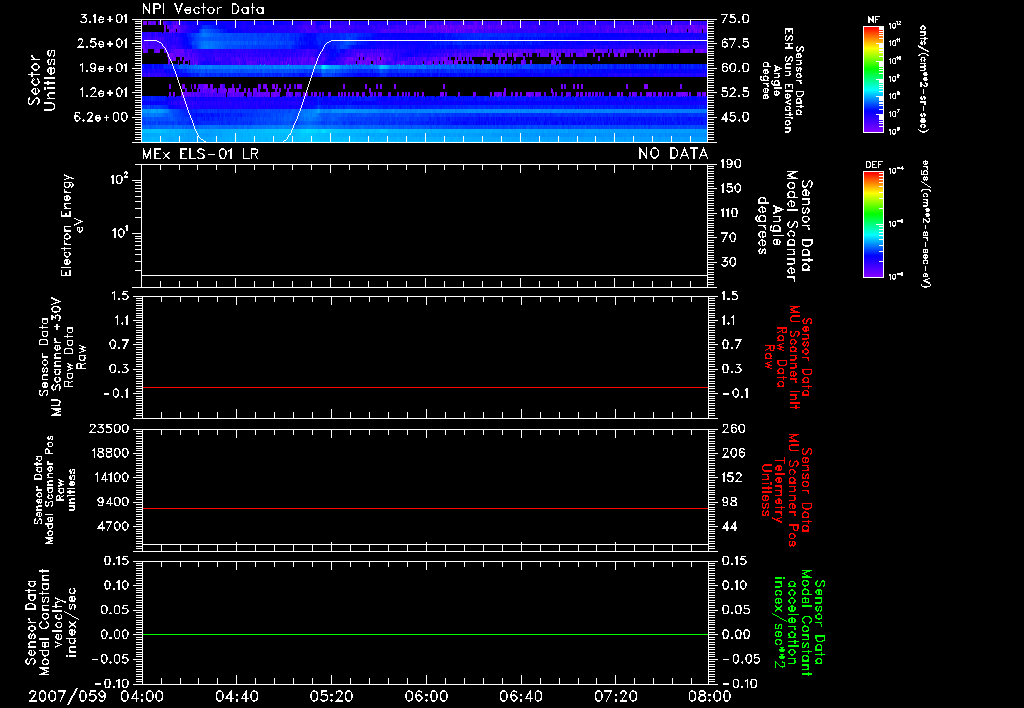The height and width of the screenshot is (708, 1024).
Task: Click the 07:20 time axis label
Action: click(615, 696)
